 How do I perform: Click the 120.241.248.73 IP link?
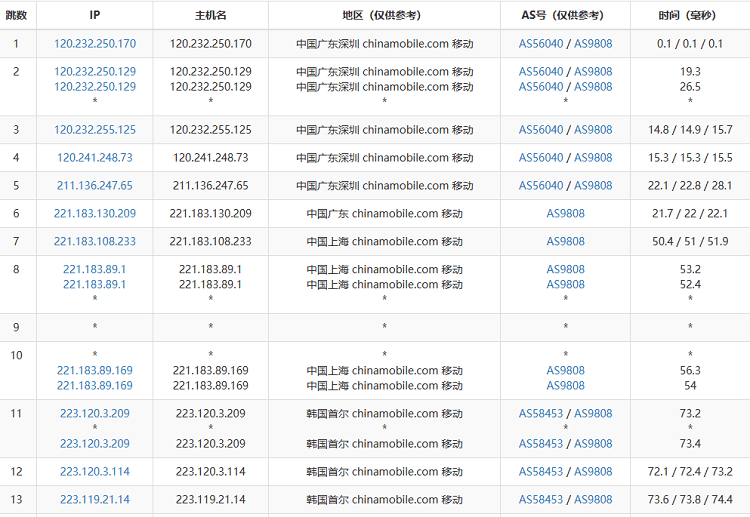point(95,157)
